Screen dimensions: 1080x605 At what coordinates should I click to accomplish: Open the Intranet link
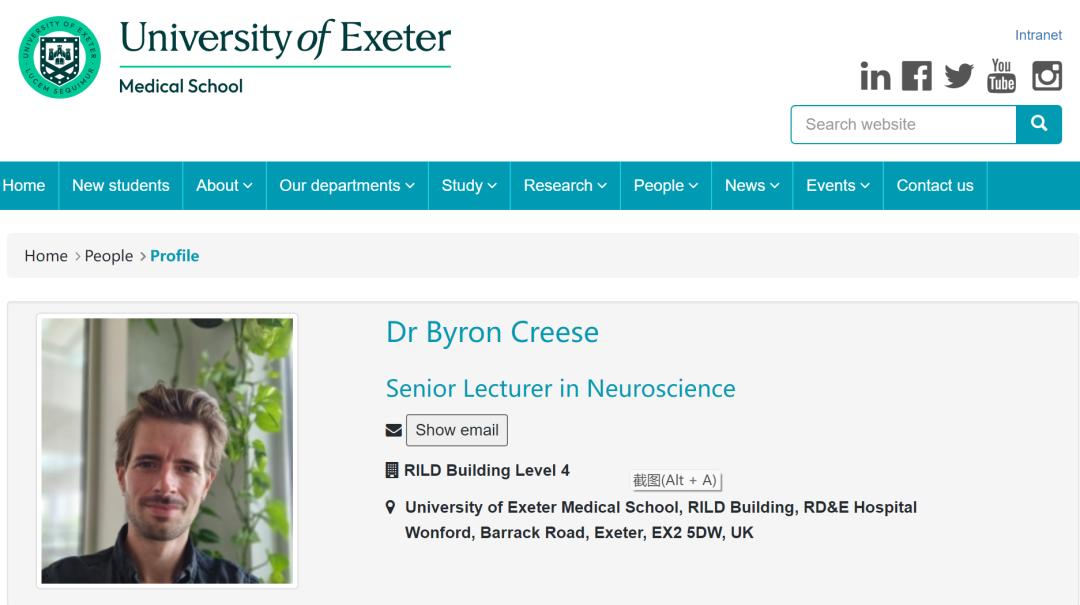(x=1038, y=35)
